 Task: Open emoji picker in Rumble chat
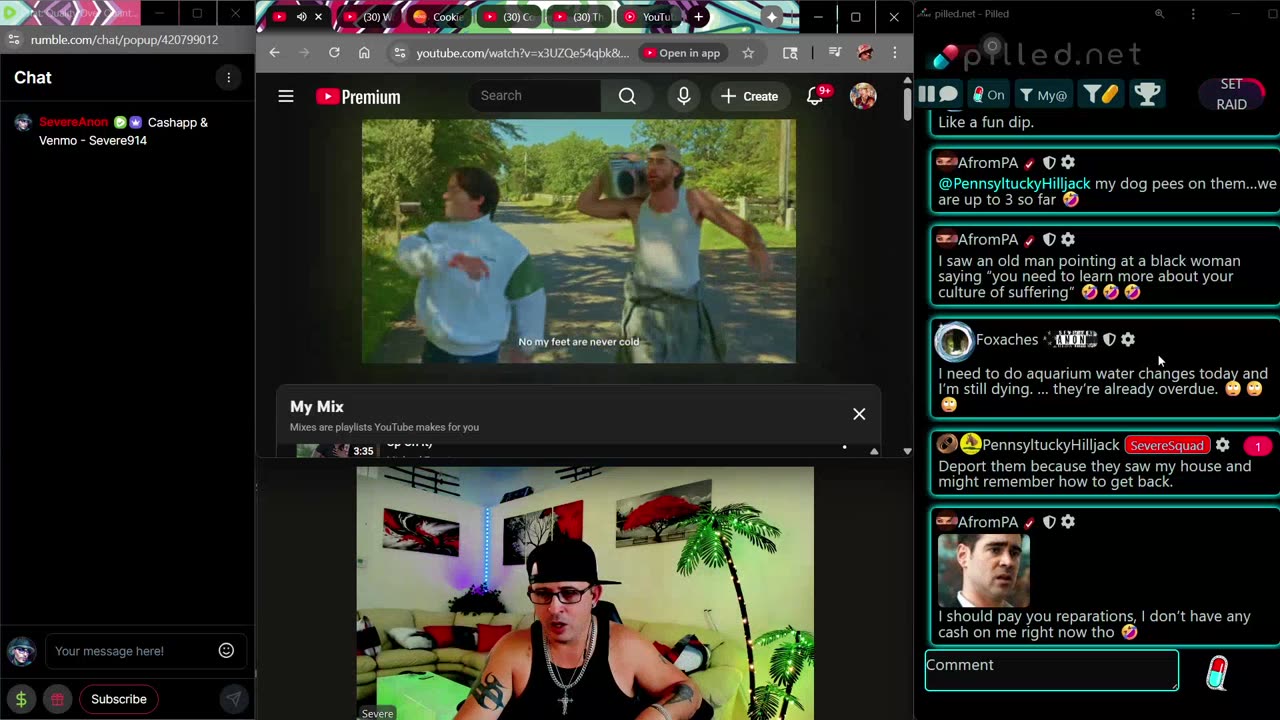226,651
